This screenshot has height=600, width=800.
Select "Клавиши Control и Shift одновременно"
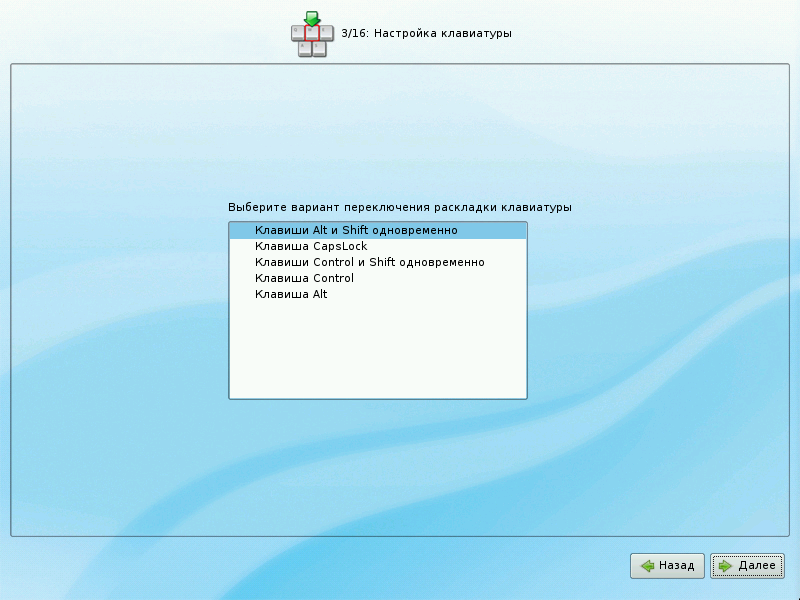369,262
